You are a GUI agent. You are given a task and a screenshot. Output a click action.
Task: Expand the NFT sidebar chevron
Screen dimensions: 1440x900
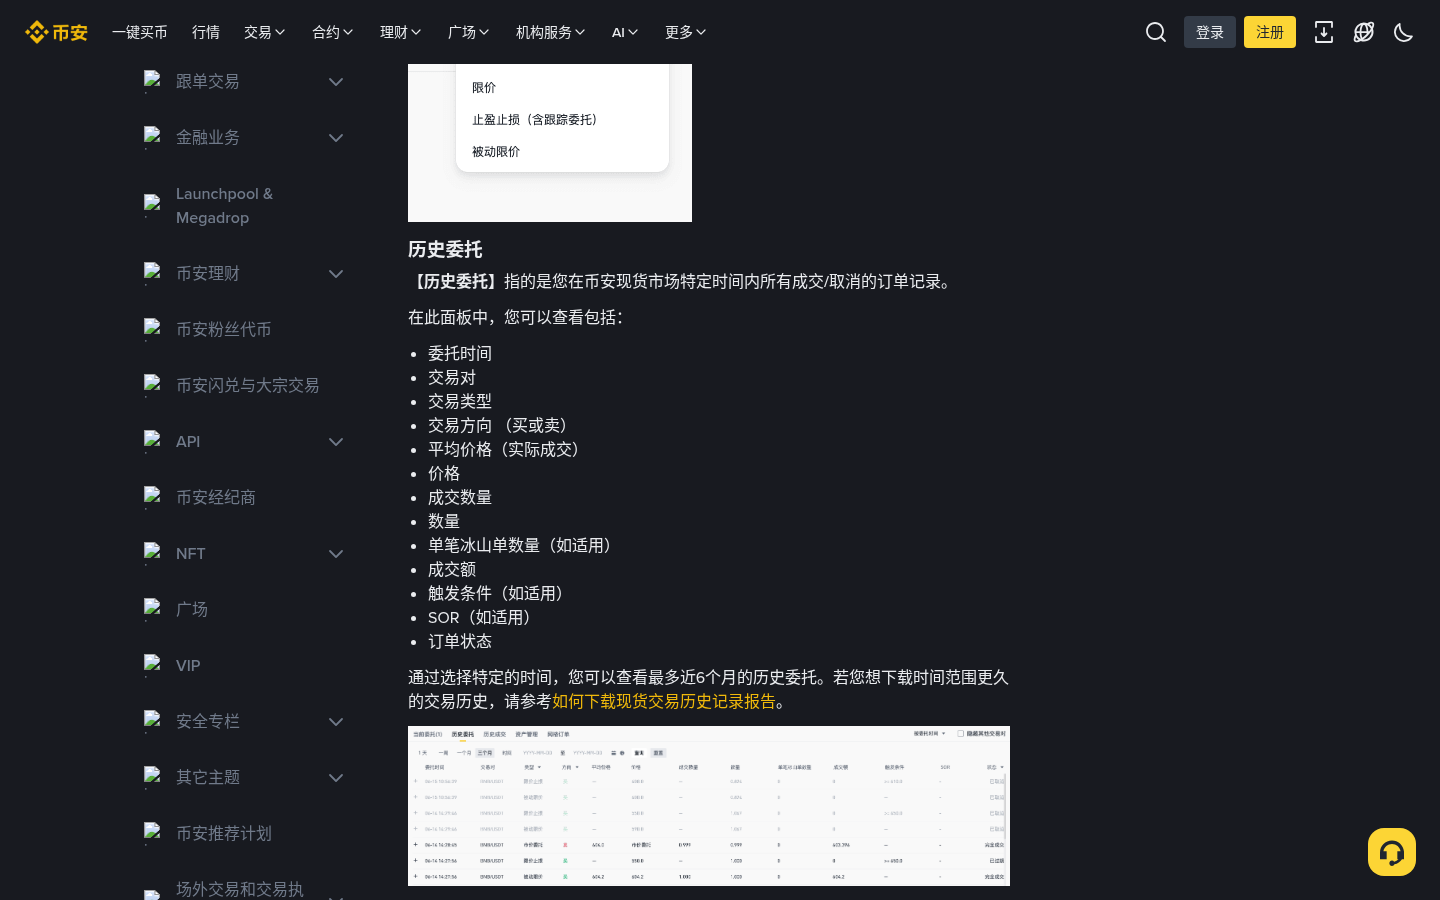336,554
